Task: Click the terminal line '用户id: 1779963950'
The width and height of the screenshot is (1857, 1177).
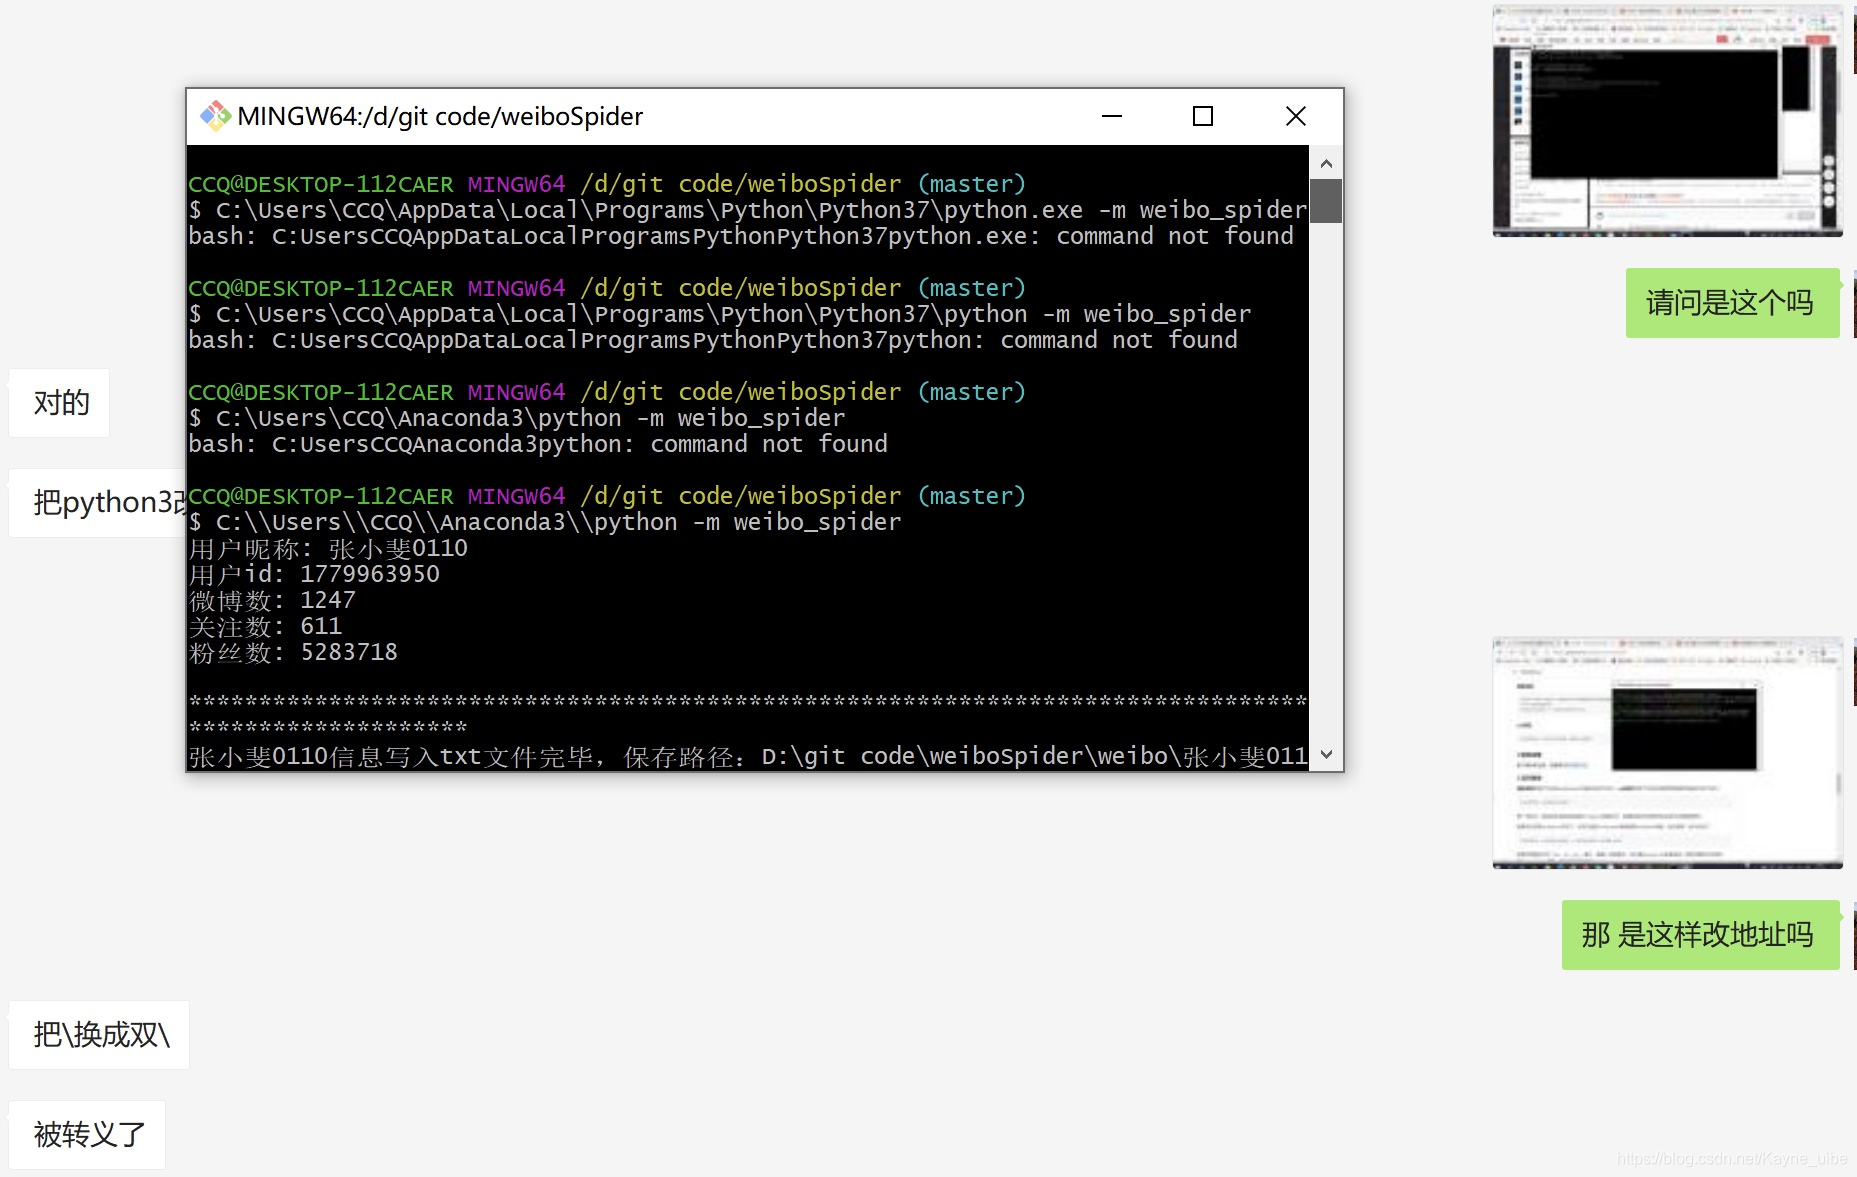Action: pos(314,574)
